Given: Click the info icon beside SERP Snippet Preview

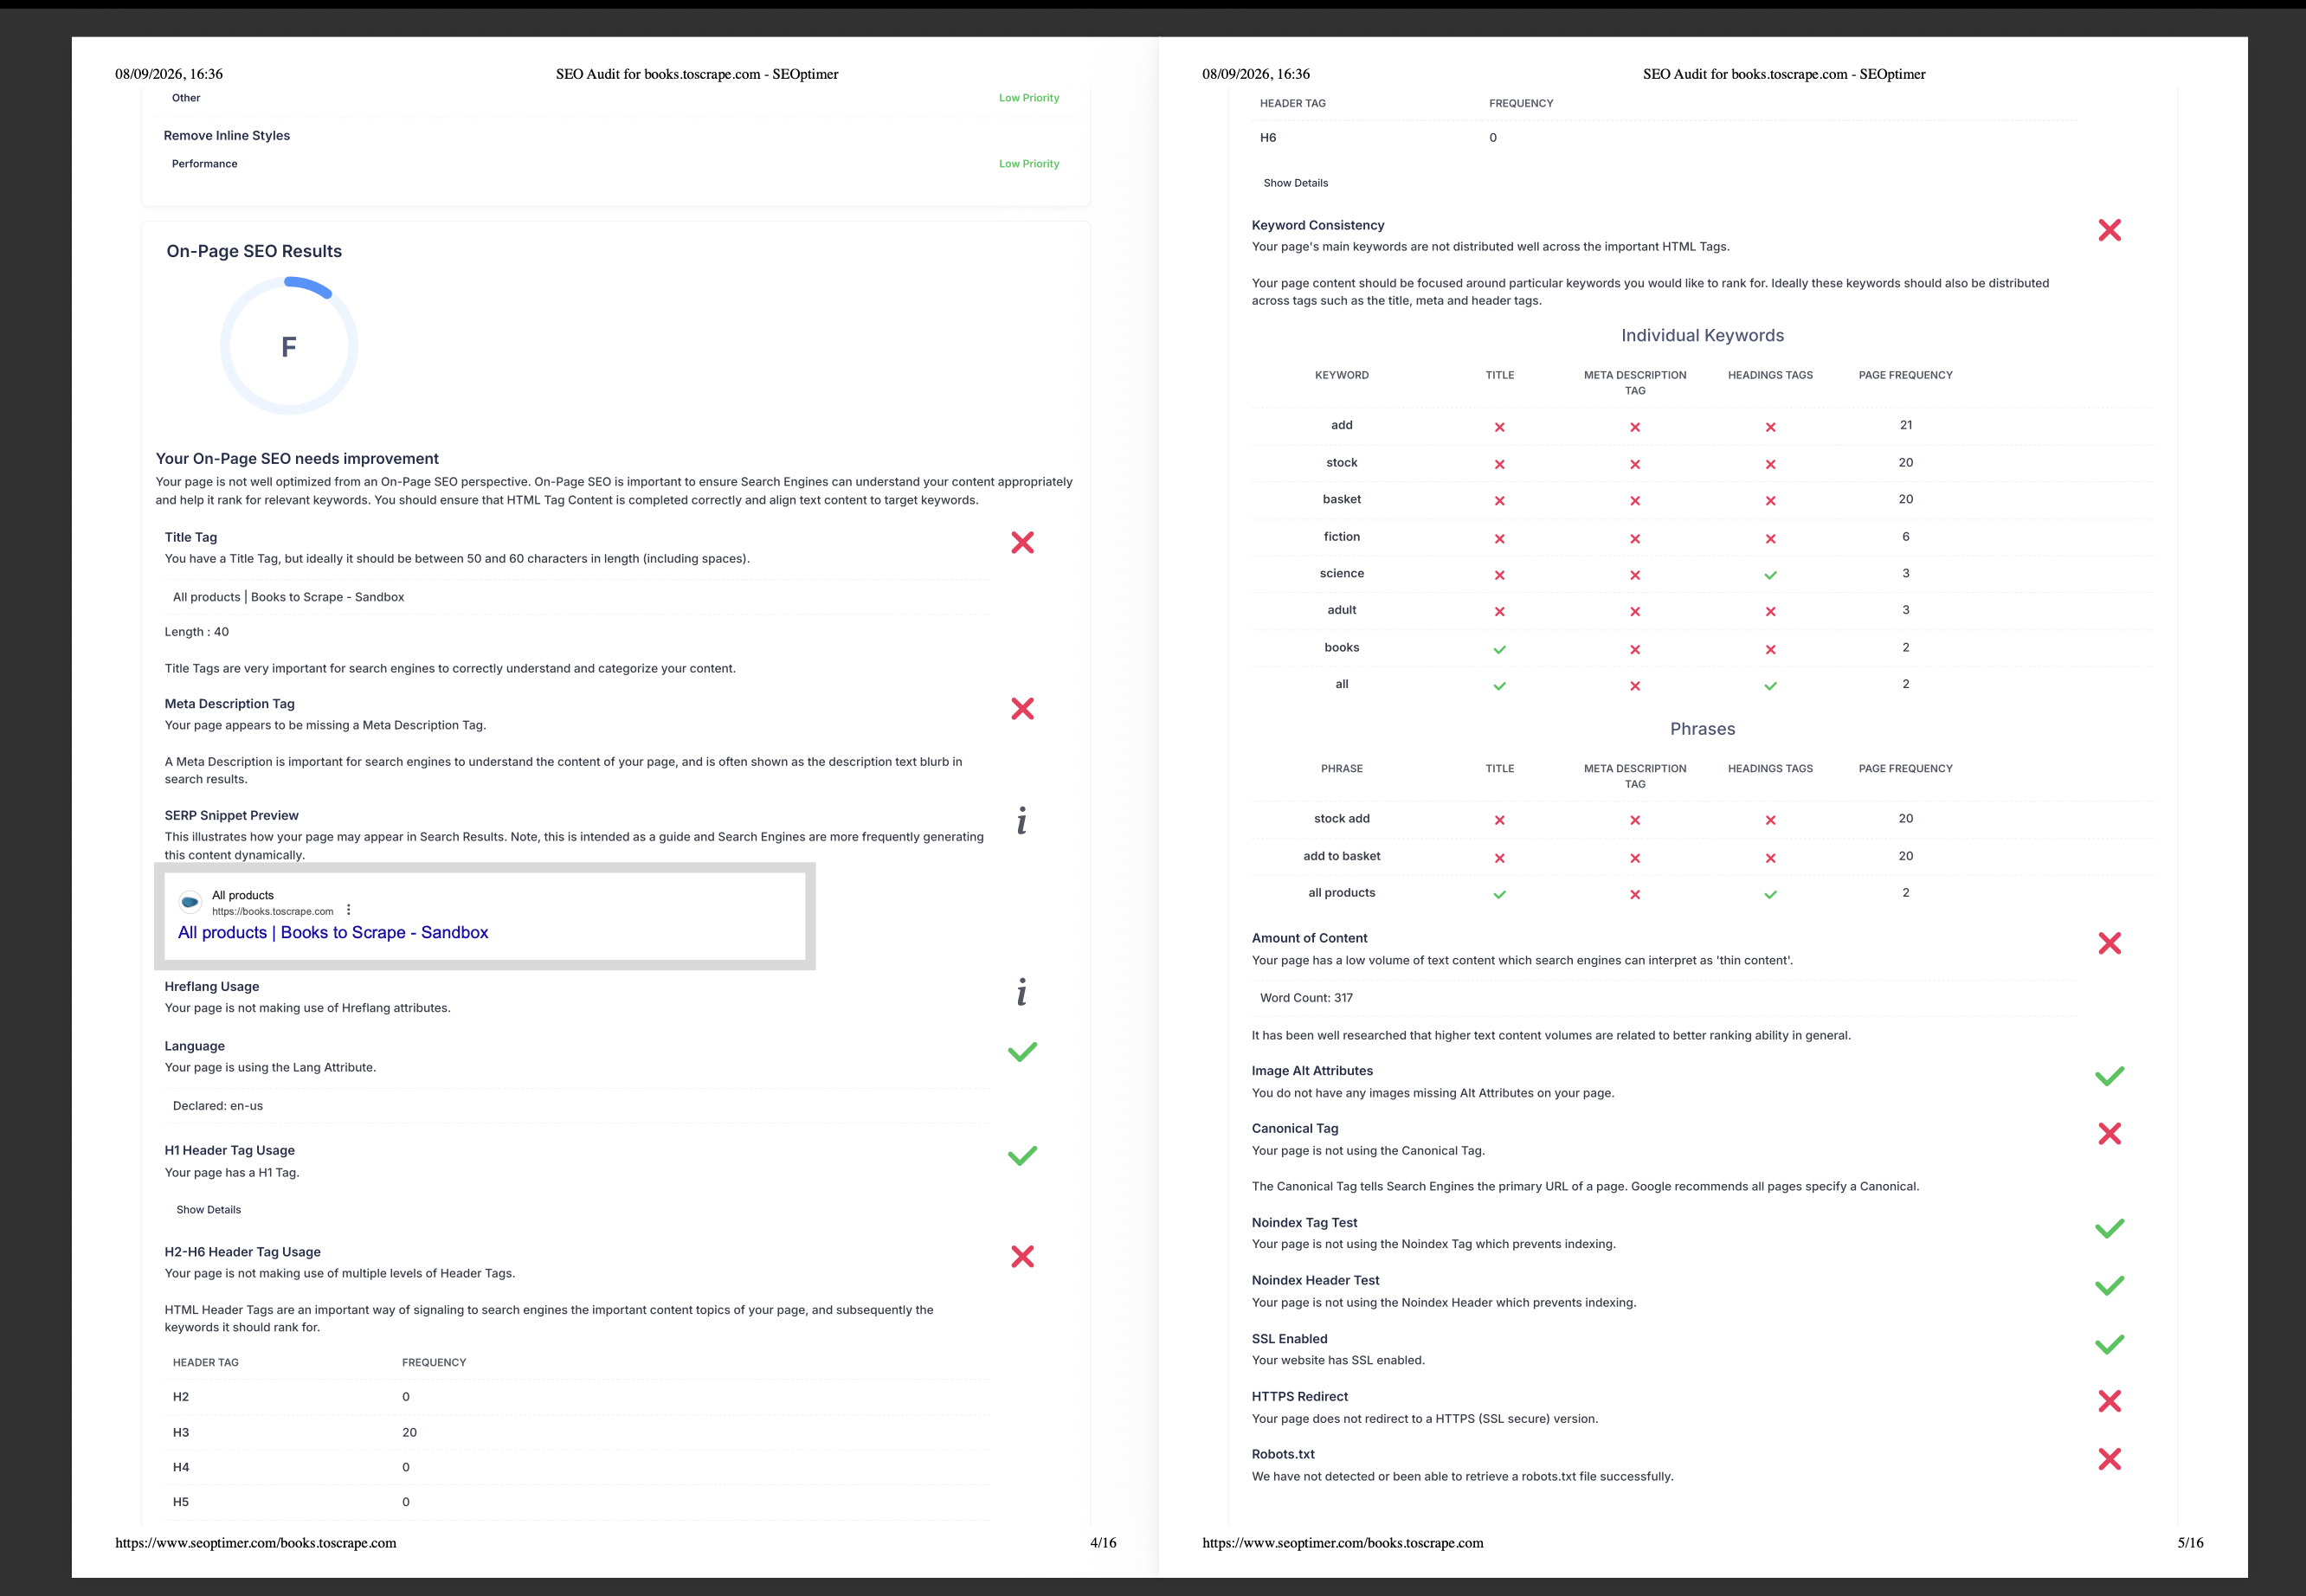Looking at the screenshot, I should click(x=1021, y=821).
